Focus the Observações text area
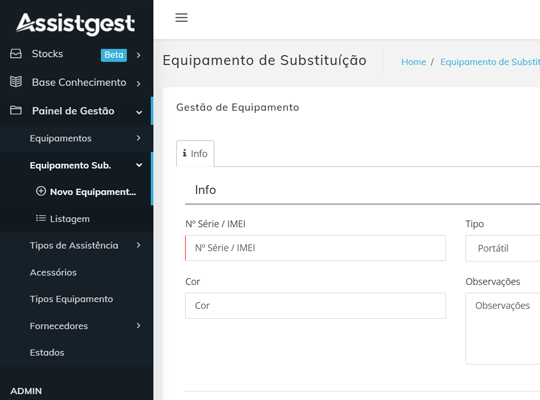The image size is (540, 400). click(x=502, y=329)
